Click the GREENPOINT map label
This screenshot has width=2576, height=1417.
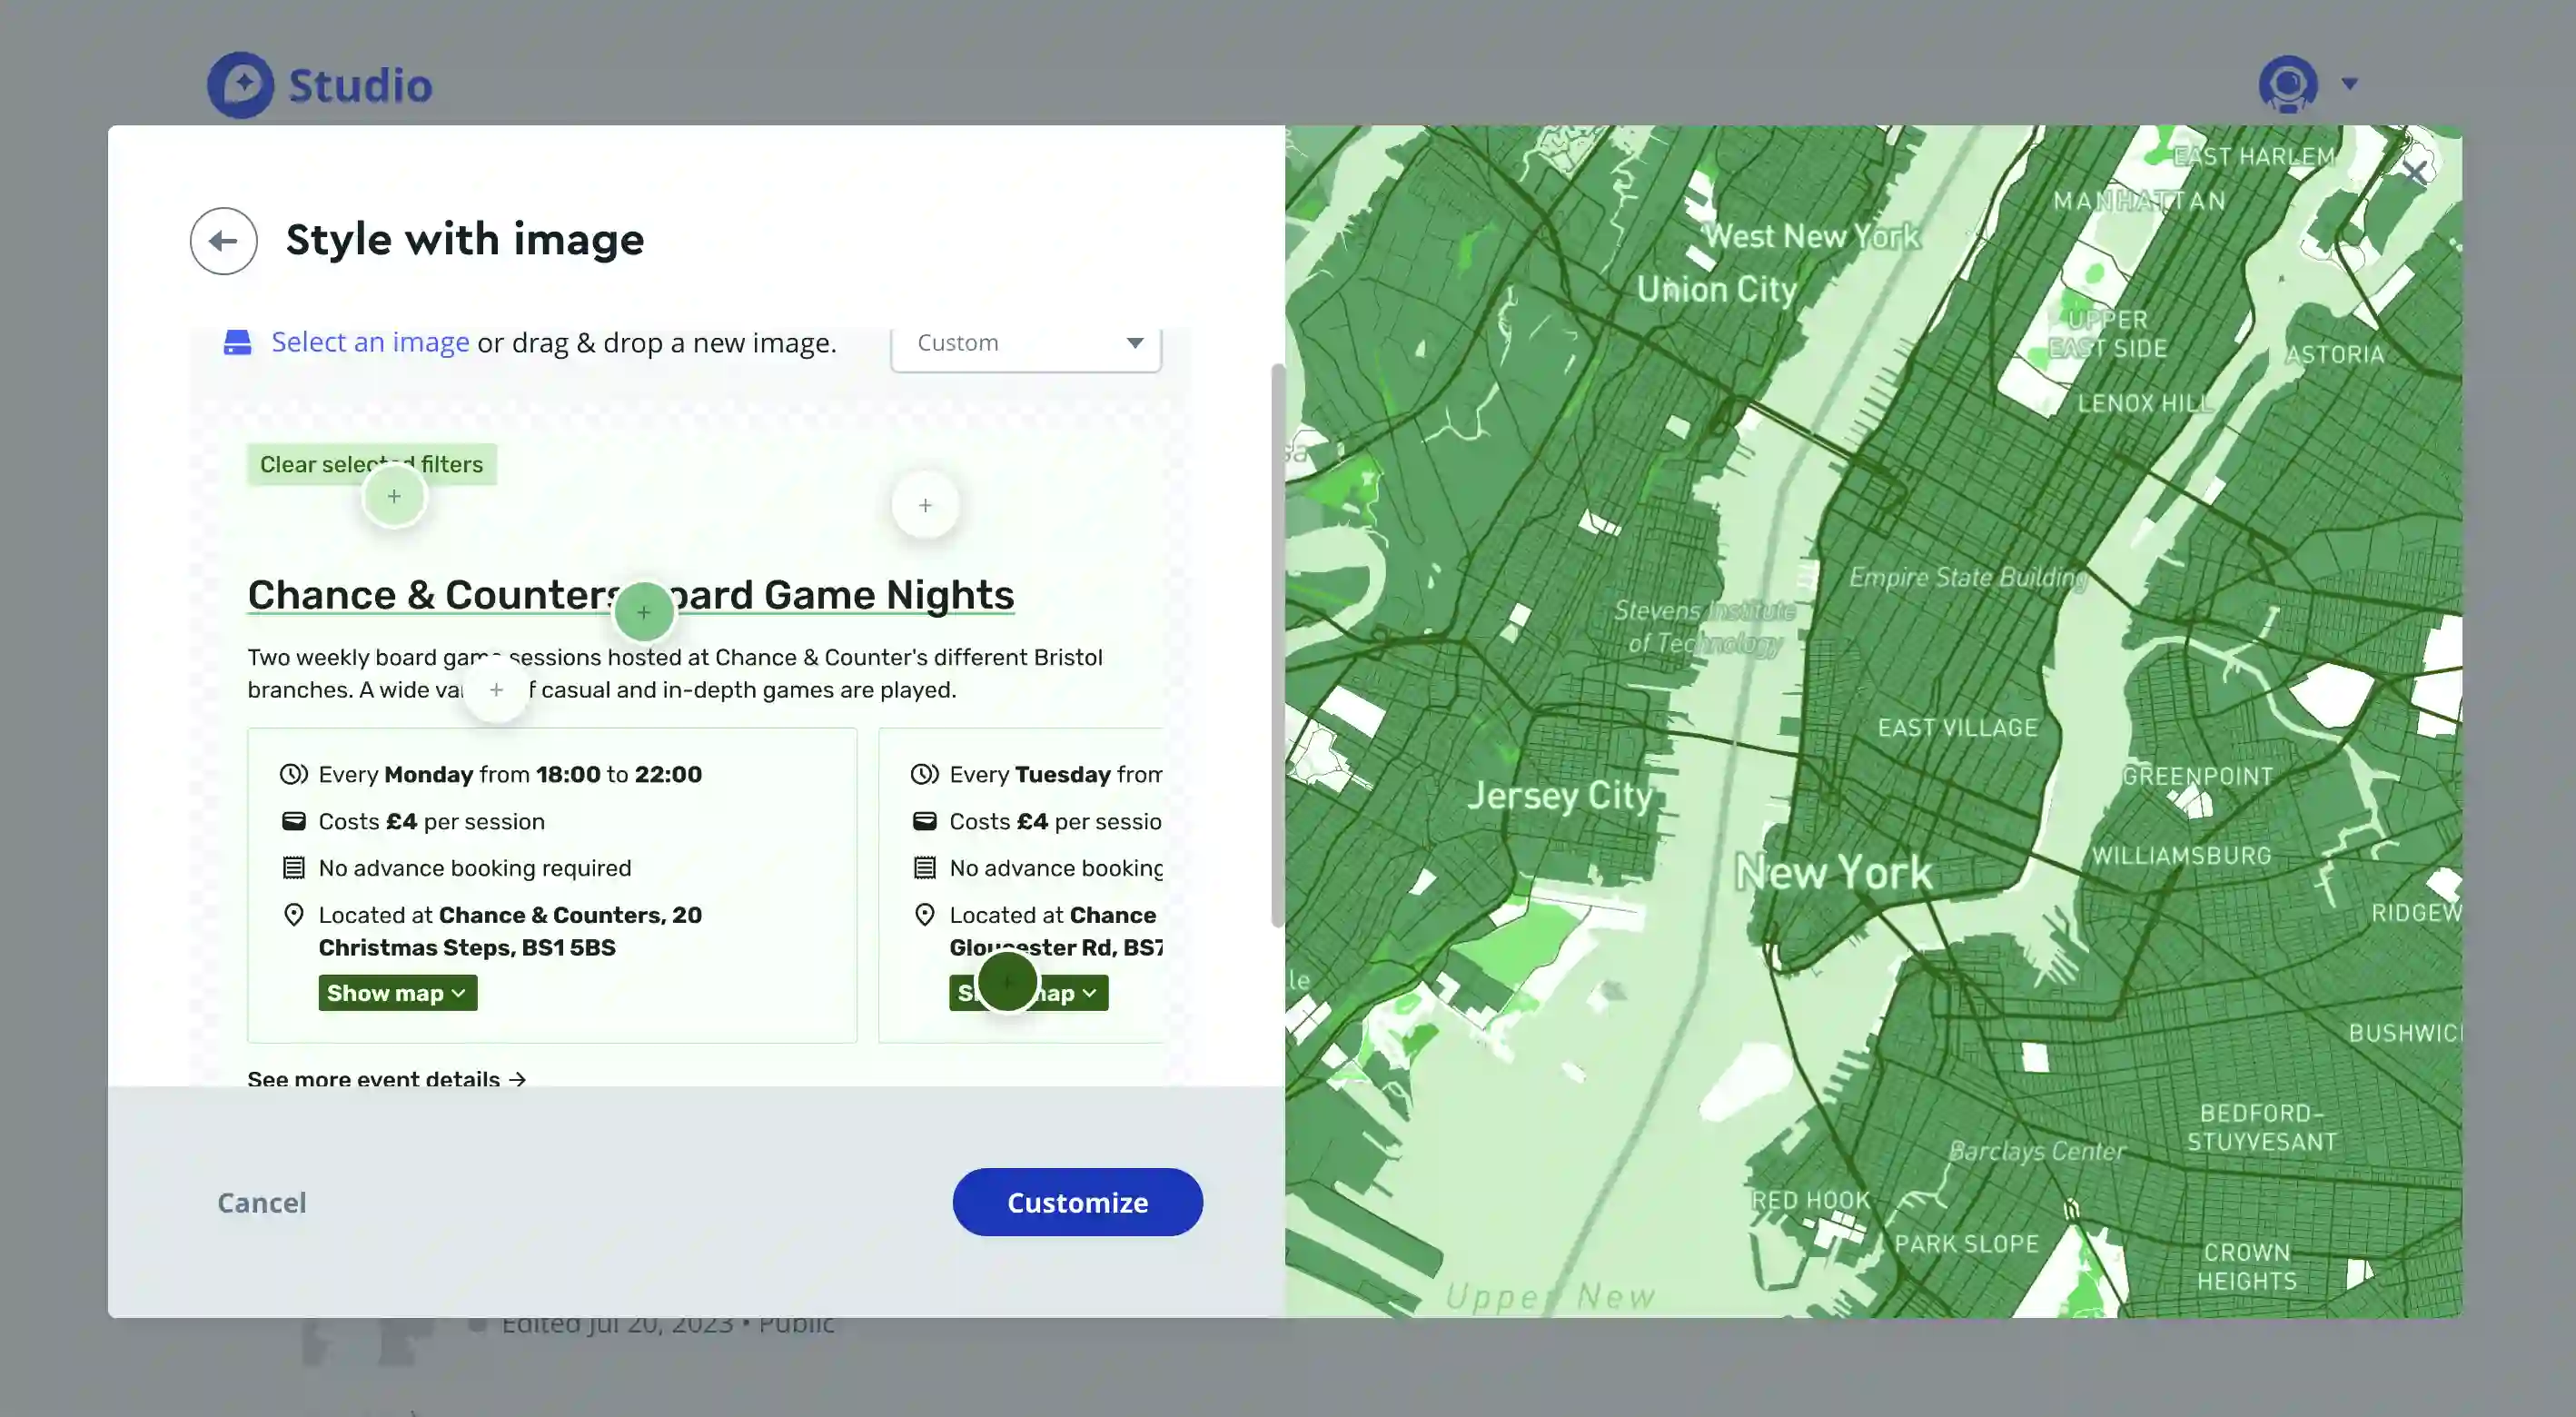2198,776
